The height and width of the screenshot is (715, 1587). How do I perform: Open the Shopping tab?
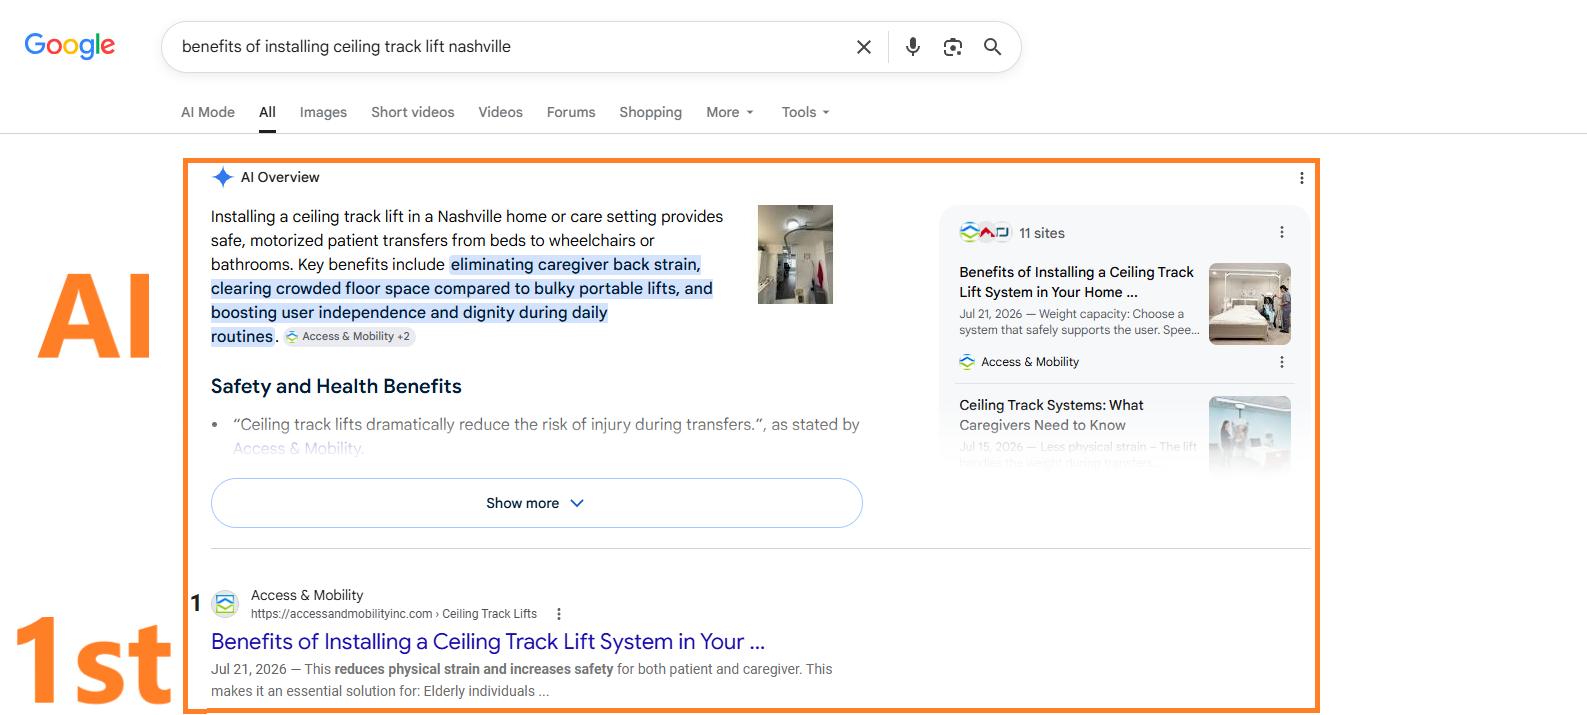pyautogui.click(x=650, y=112)
